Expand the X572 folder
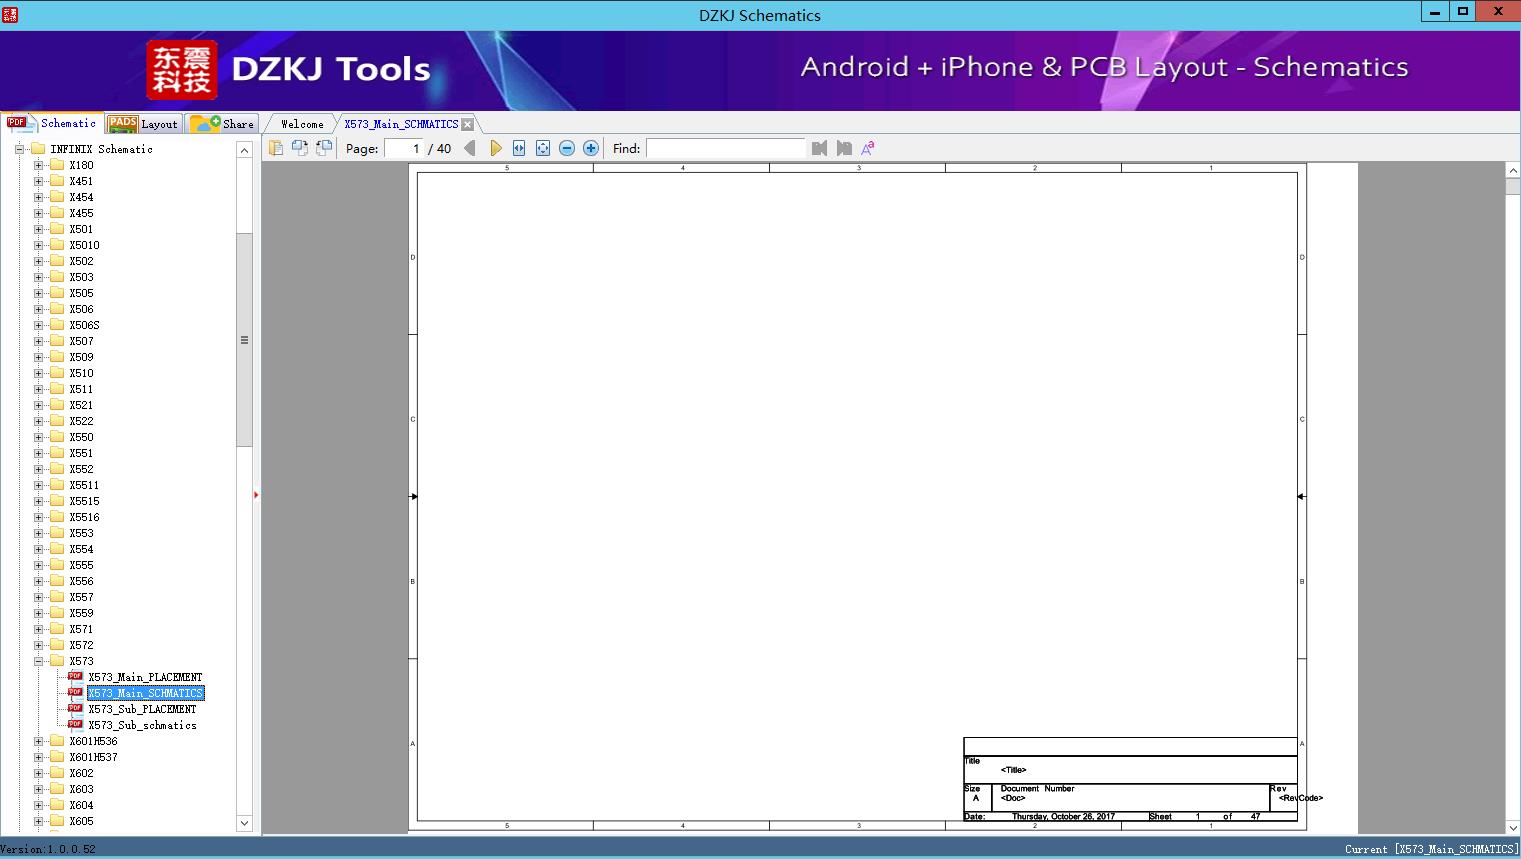Viewport: 1521px width, 859px height. (39, 645)
